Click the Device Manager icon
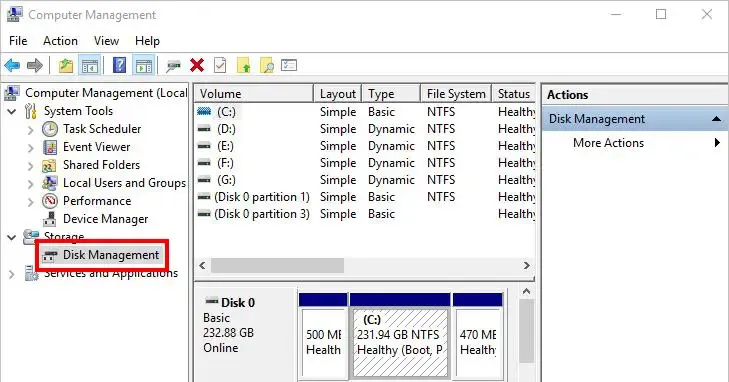This screenshot has height=382, width=729. click(50, 219)
